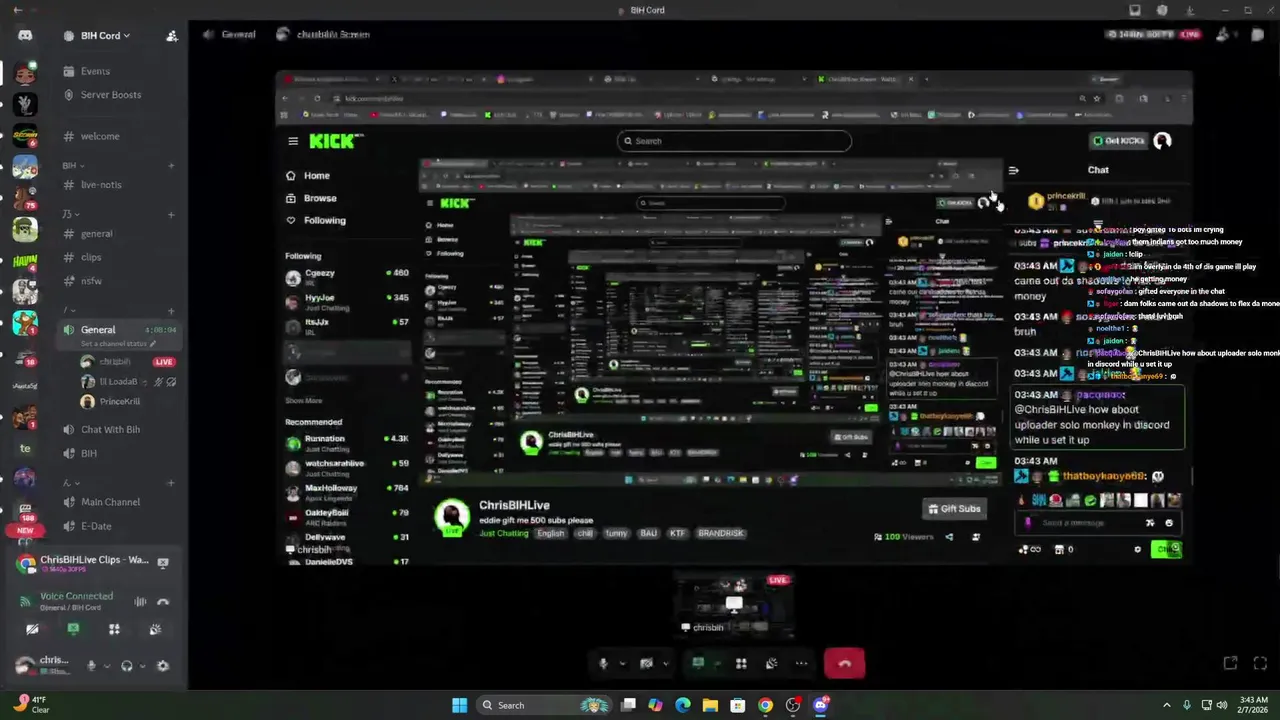The height and width of the screenshot is (720, 1280).
Task: Click the largest Kick search field
Action: coord(735,141)
